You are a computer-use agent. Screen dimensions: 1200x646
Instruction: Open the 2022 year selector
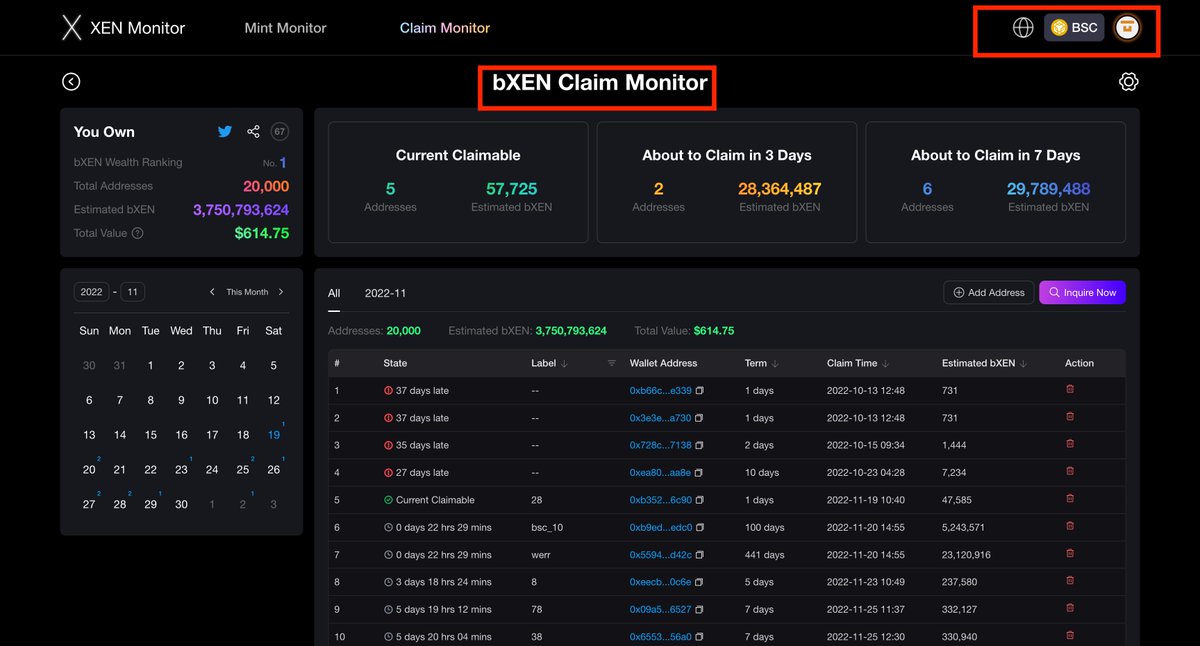[x=91, y=291]
